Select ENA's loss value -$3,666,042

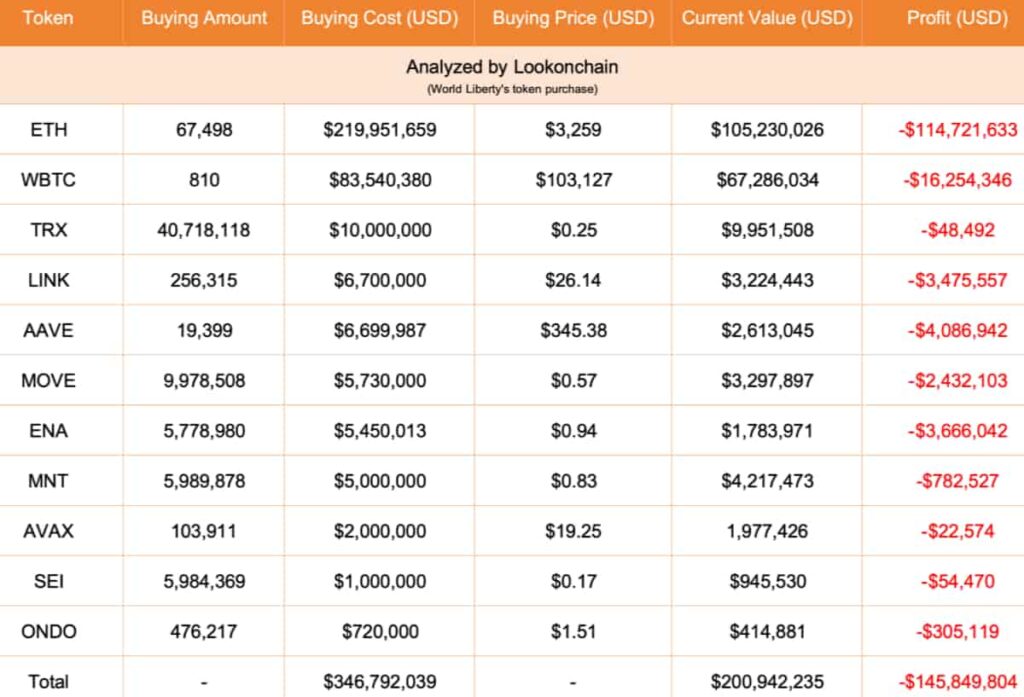957,430
